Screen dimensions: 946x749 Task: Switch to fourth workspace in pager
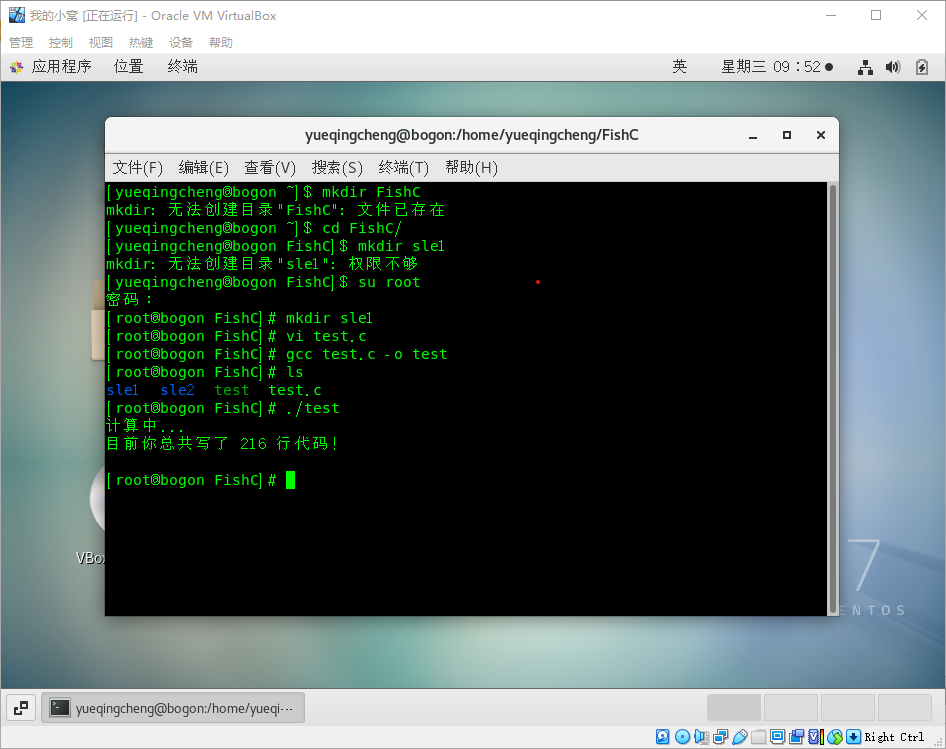(904, 707)
